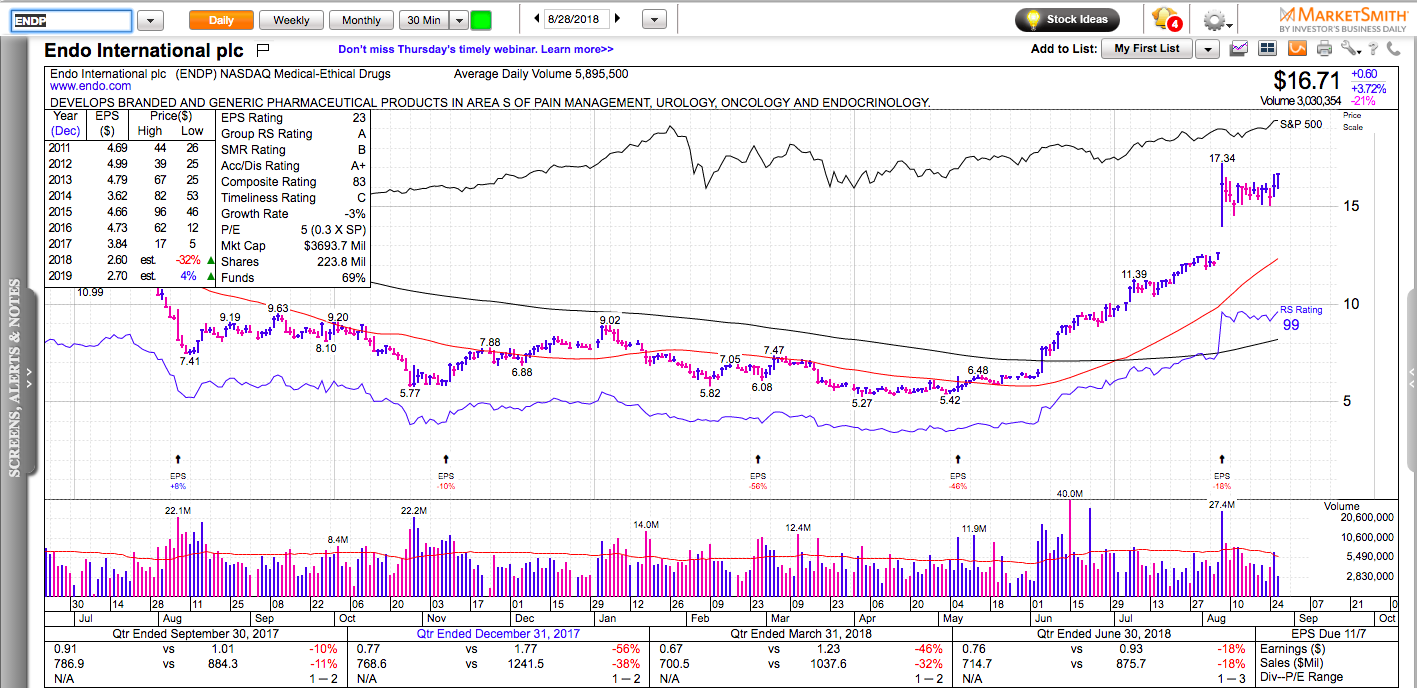Advance to the next date with the right arrow

[617, 19]
